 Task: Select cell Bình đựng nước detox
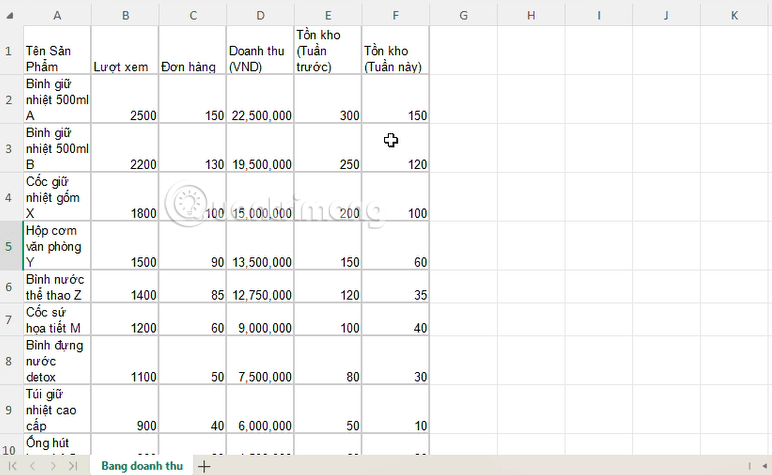[x=57, y=361]
